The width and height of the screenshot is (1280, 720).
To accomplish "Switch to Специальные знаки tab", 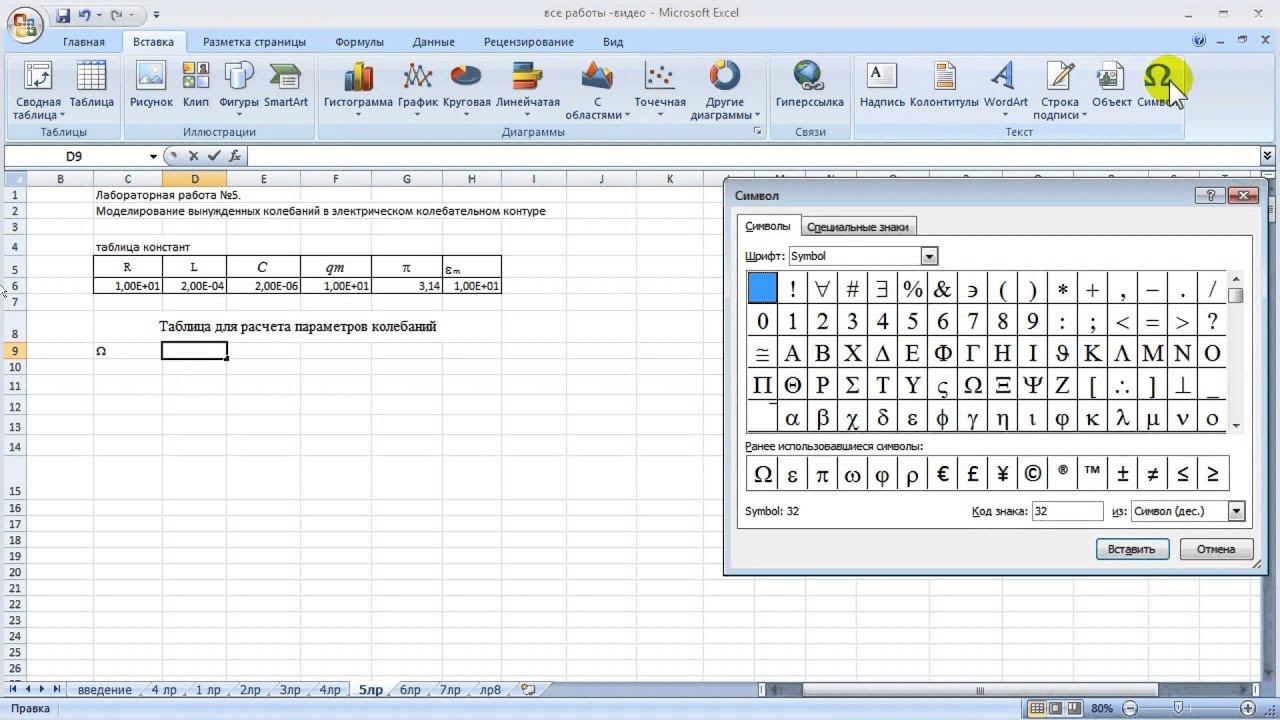I will tap(857, 227).
